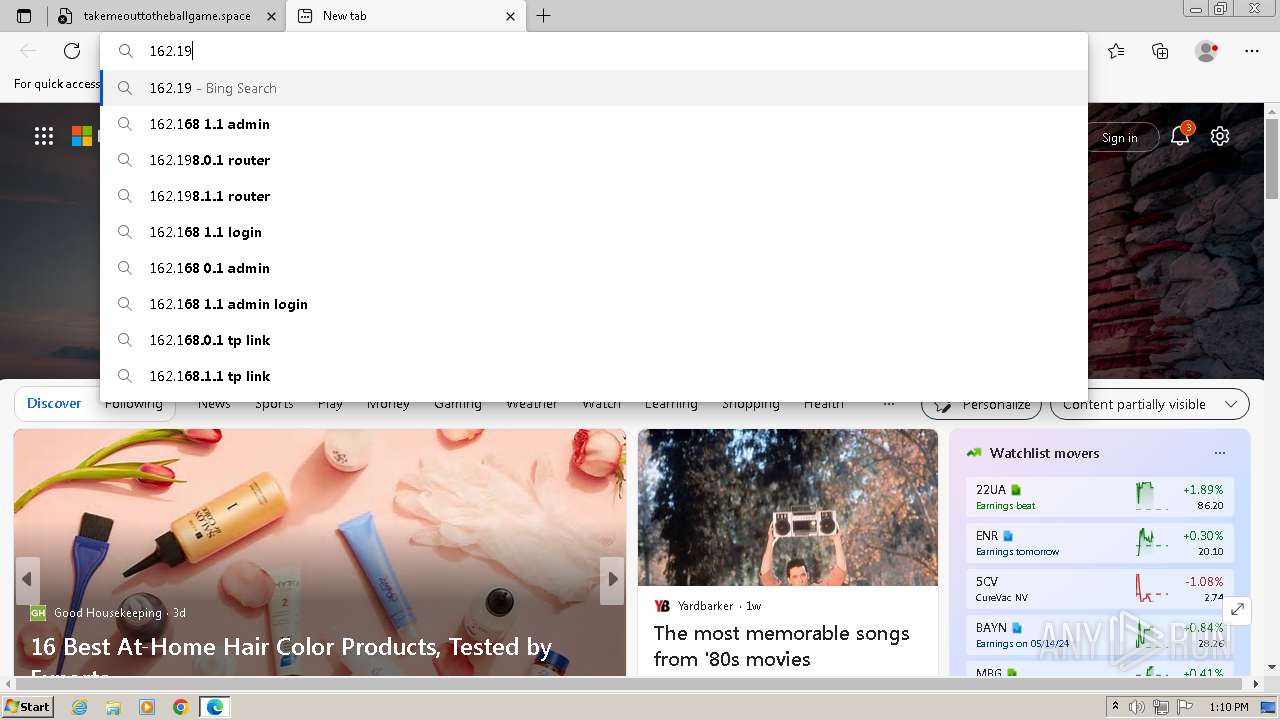
Task: Select the Discover feed tab
Action: coord(54,403)
